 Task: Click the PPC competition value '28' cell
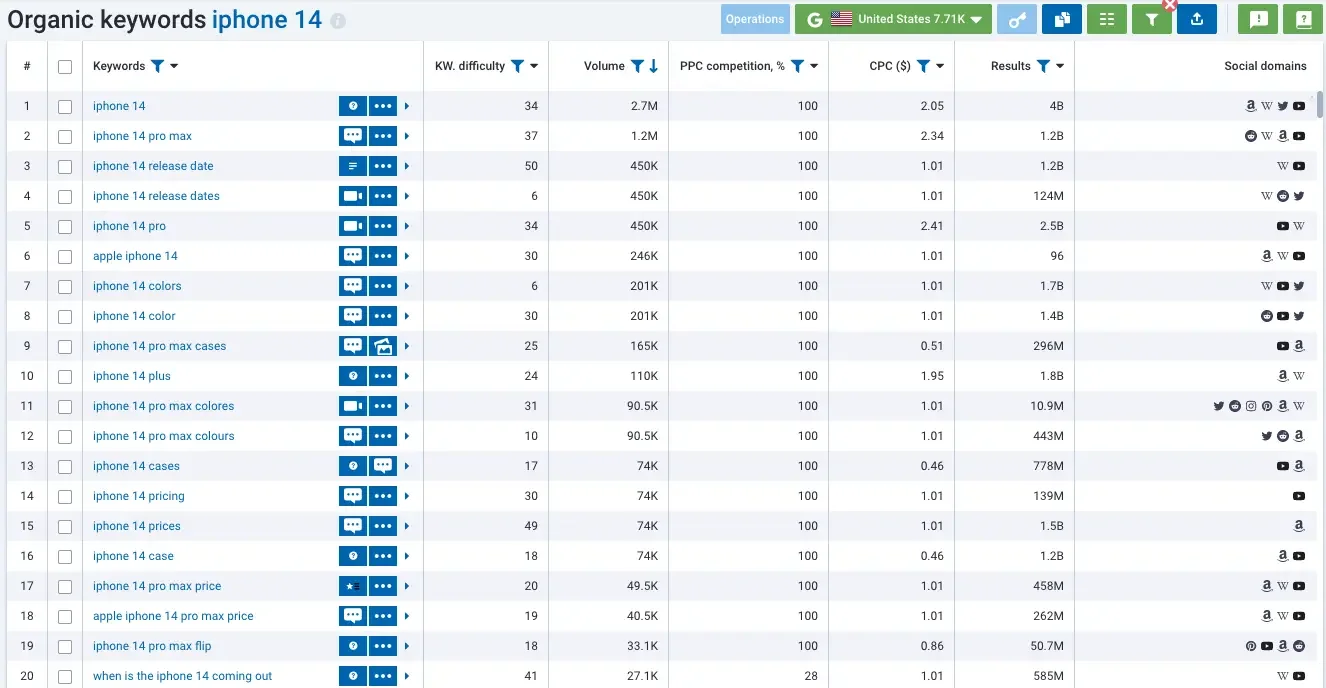(x=811, y=676)
